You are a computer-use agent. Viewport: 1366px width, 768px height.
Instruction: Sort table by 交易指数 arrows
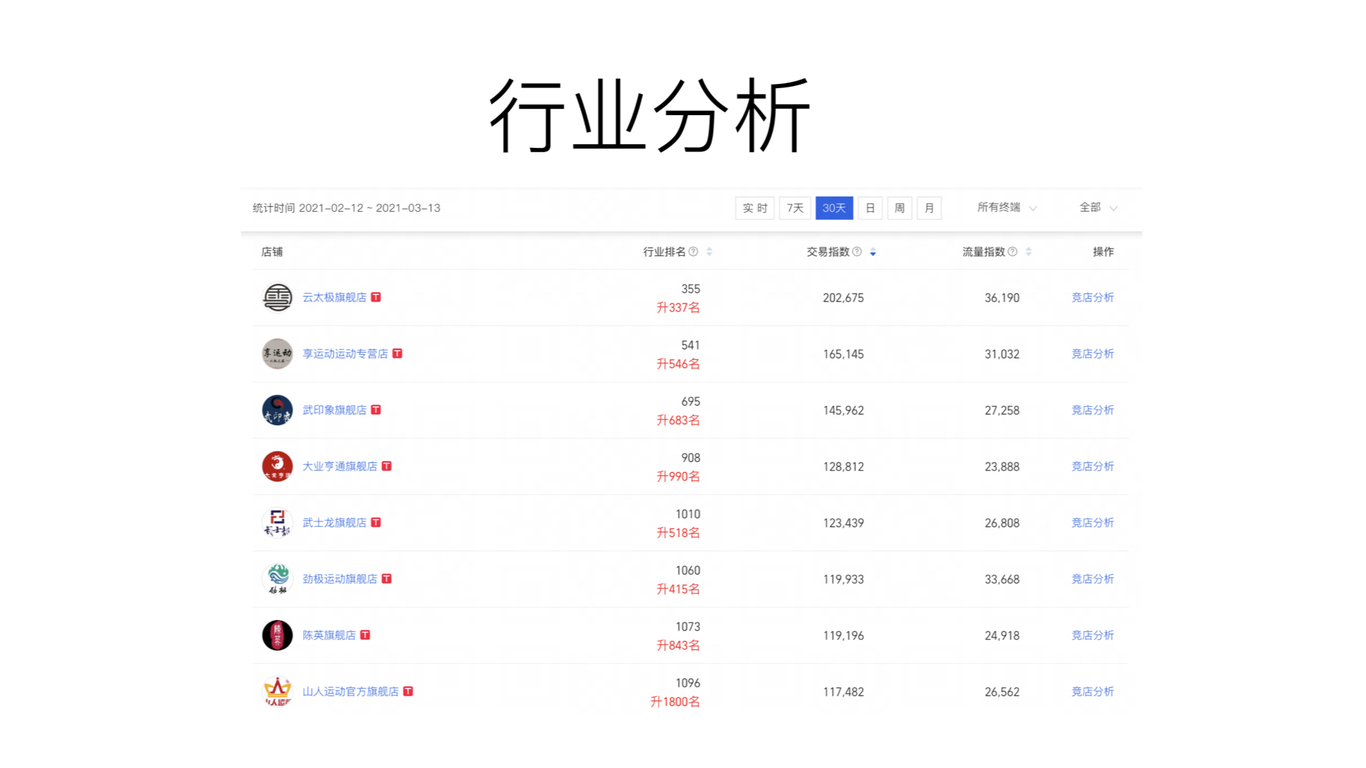[x=873, y=252]
